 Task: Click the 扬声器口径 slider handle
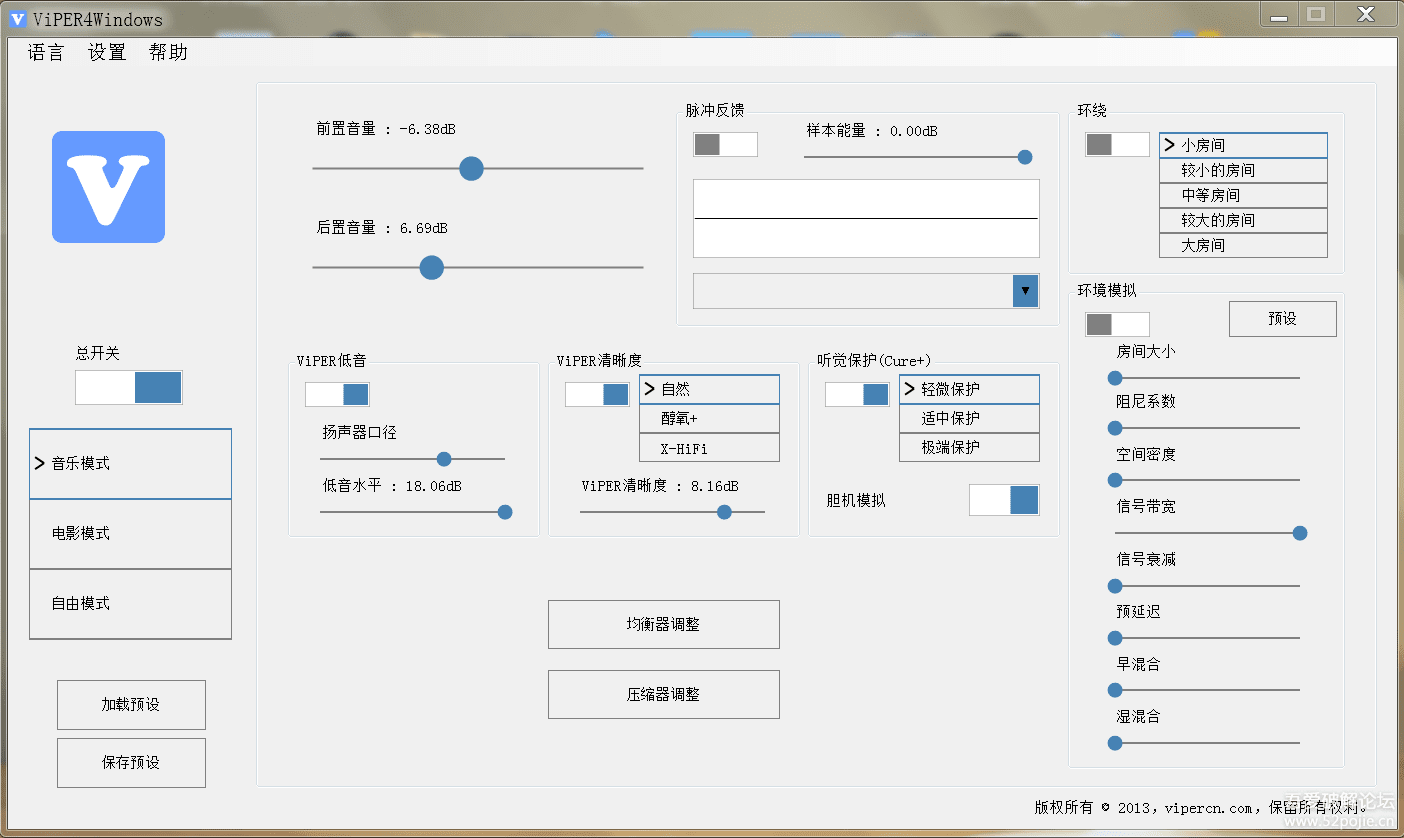[x=444, y=459]
